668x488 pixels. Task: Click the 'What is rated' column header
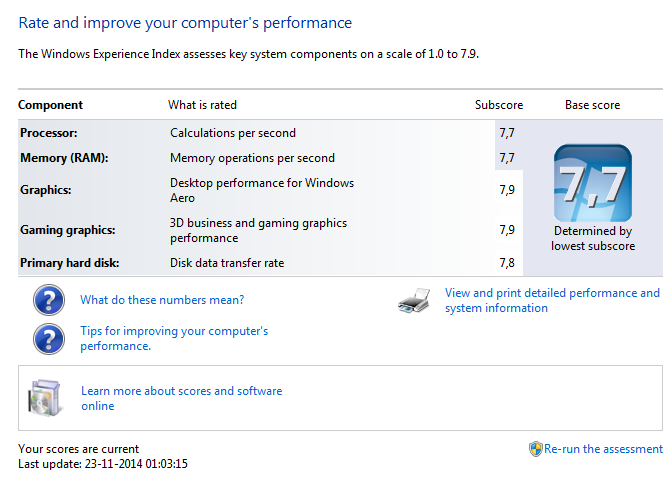click(202, 105)
